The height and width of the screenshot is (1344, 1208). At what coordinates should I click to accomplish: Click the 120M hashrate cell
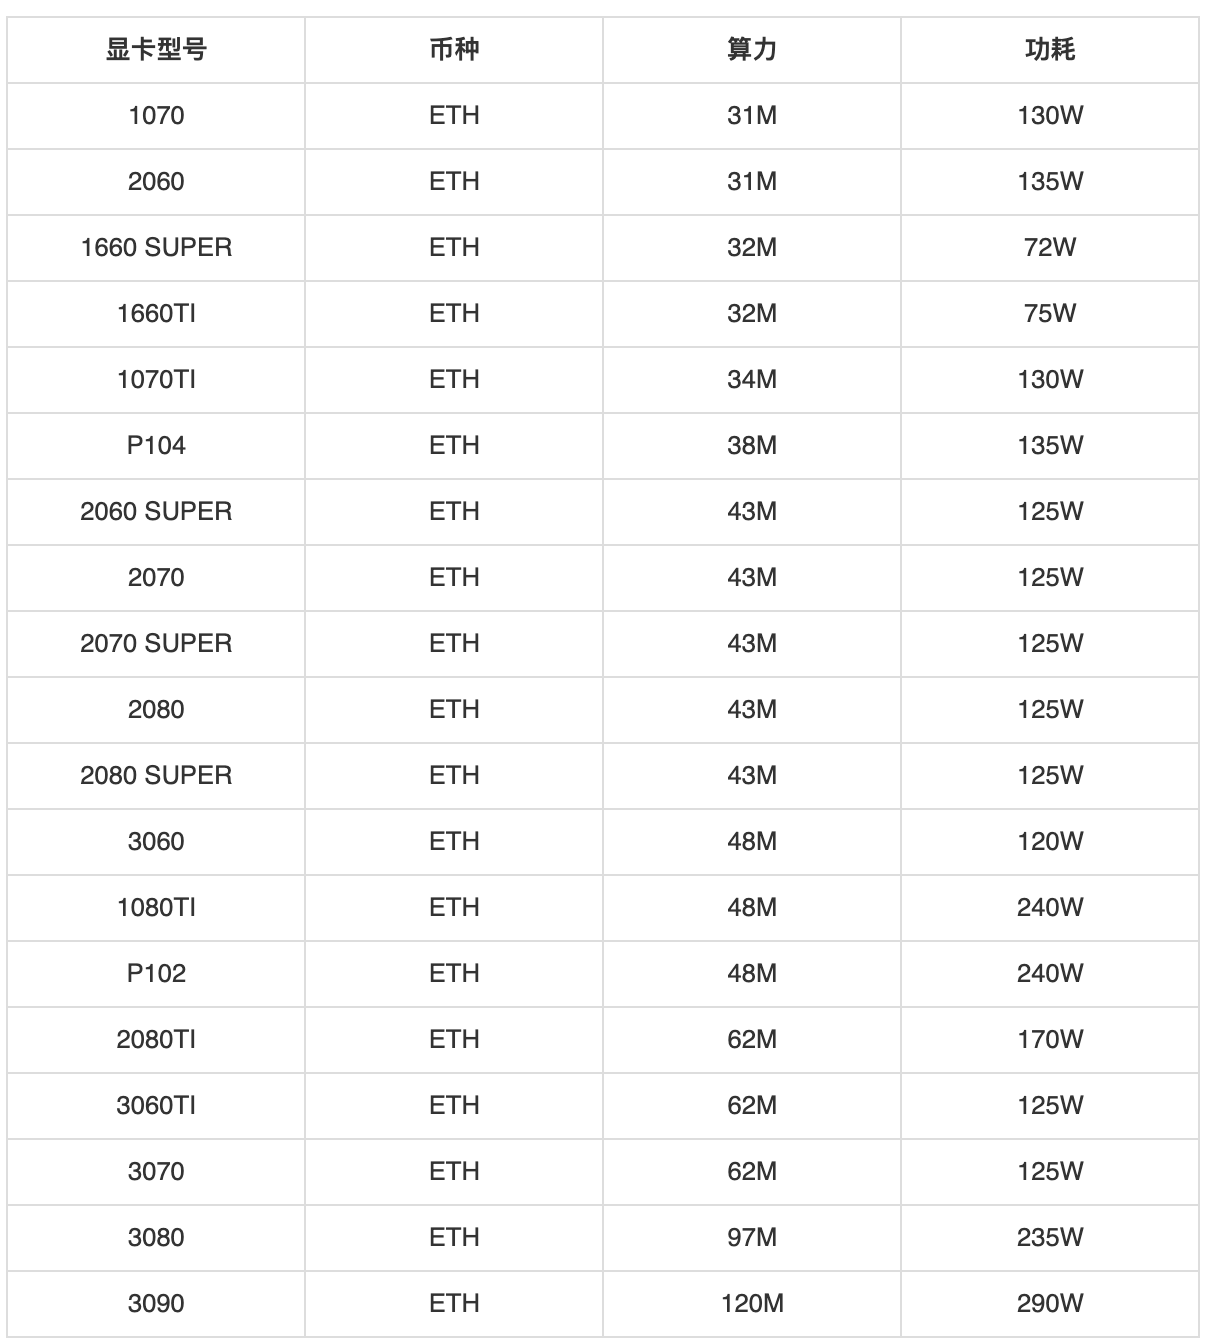[752, 1303]
